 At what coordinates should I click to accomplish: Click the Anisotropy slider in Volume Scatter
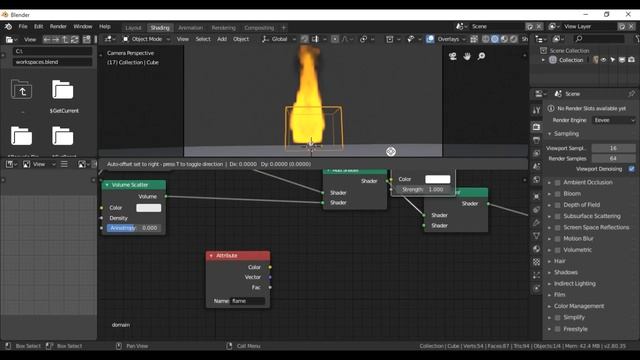point(134,228)
